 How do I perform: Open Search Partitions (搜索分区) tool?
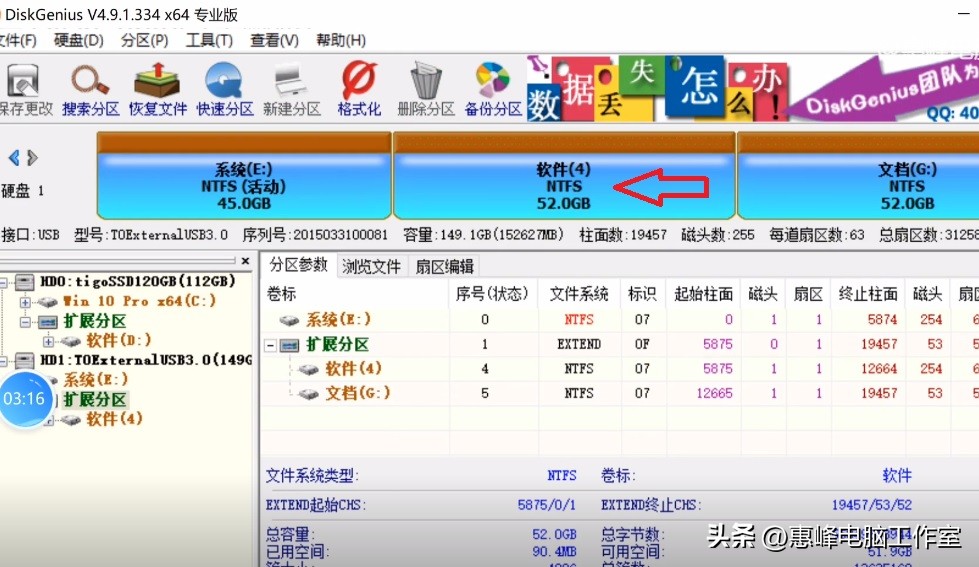tap(91, 91)
